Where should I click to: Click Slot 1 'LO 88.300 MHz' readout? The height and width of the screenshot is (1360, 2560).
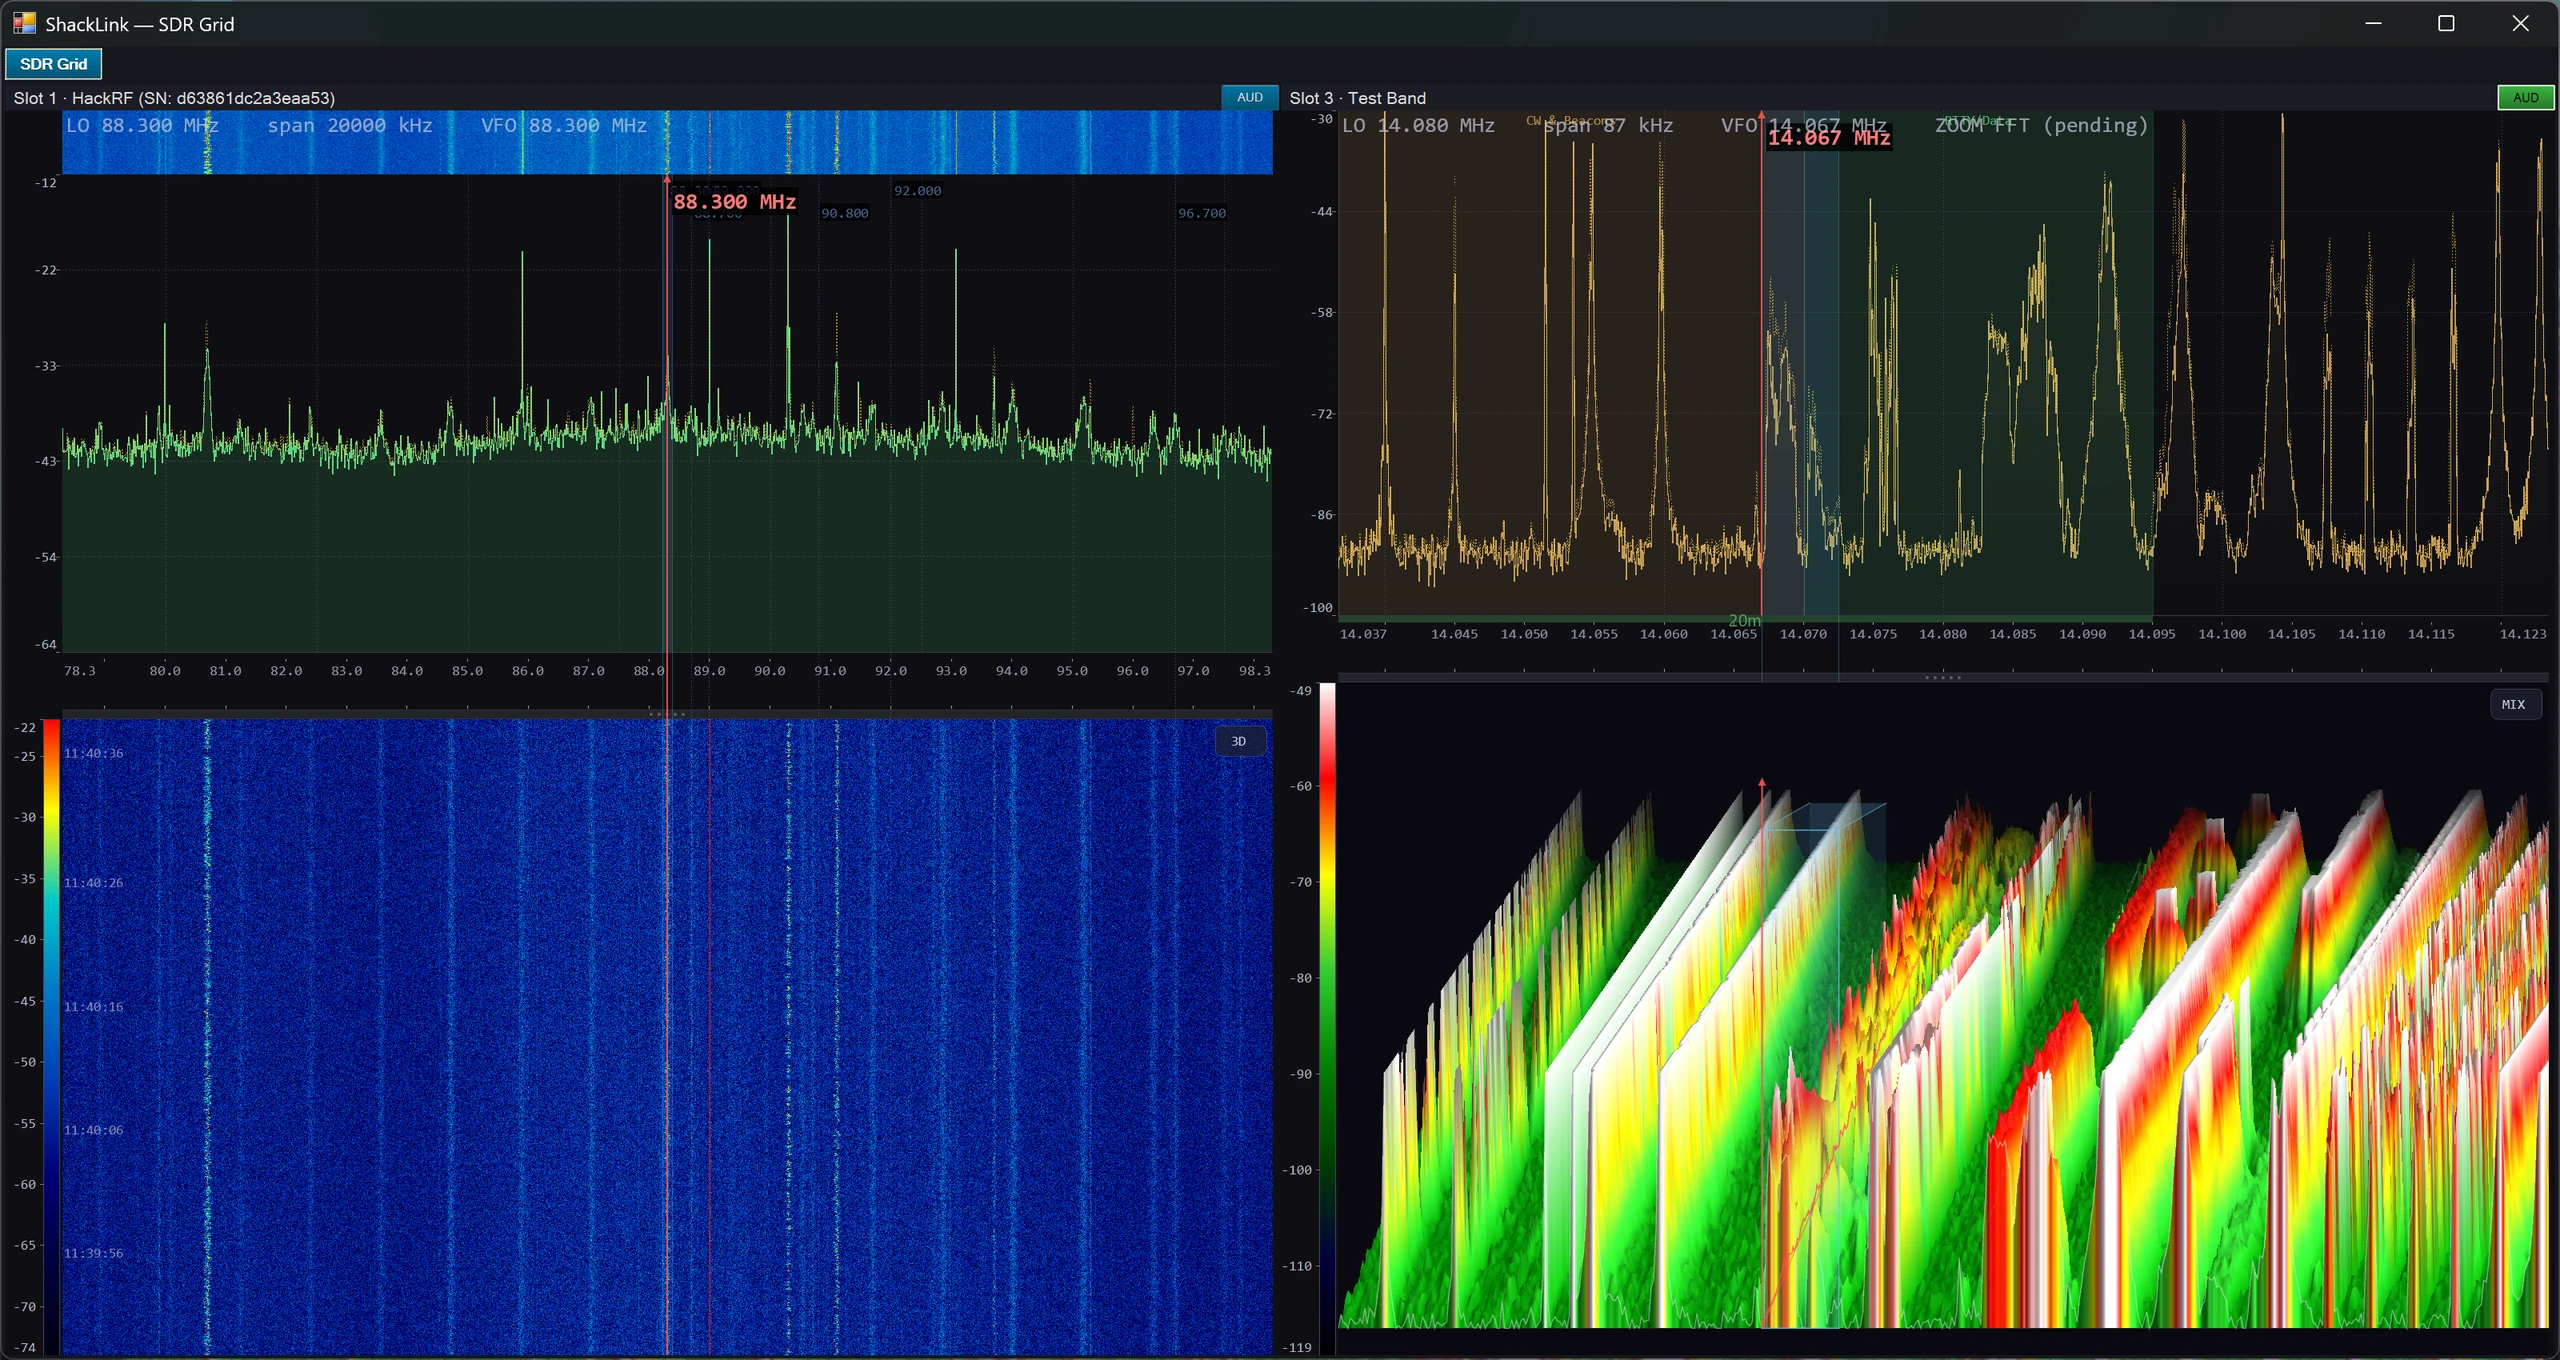(x=142, y=125)
